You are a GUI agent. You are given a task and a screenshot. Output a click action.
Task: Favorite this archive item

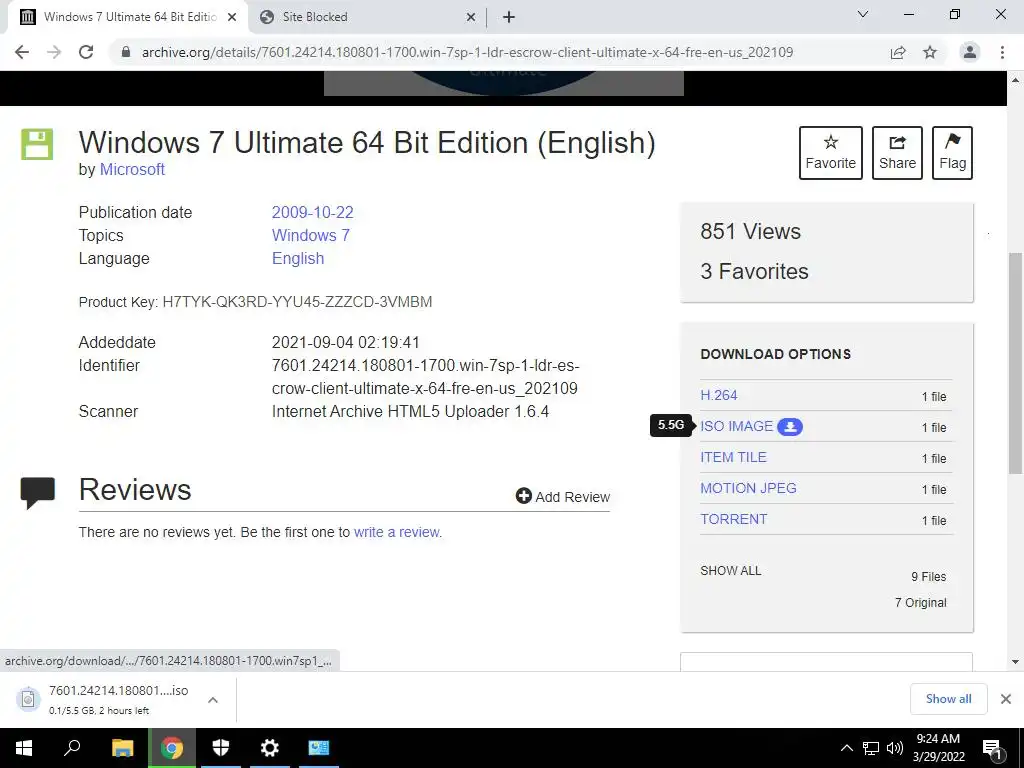tap(830, 153)
